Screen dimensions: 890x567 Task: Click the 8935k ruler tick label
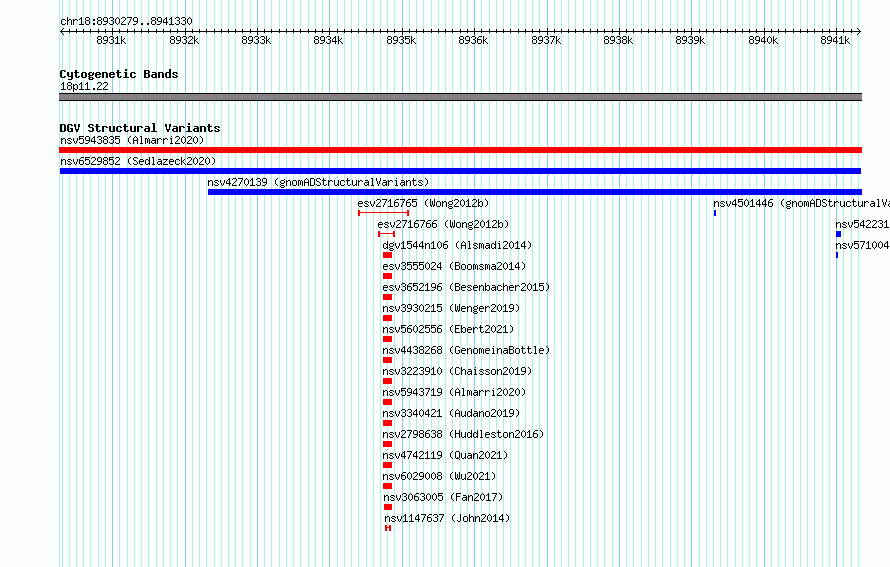coord(401,40)
